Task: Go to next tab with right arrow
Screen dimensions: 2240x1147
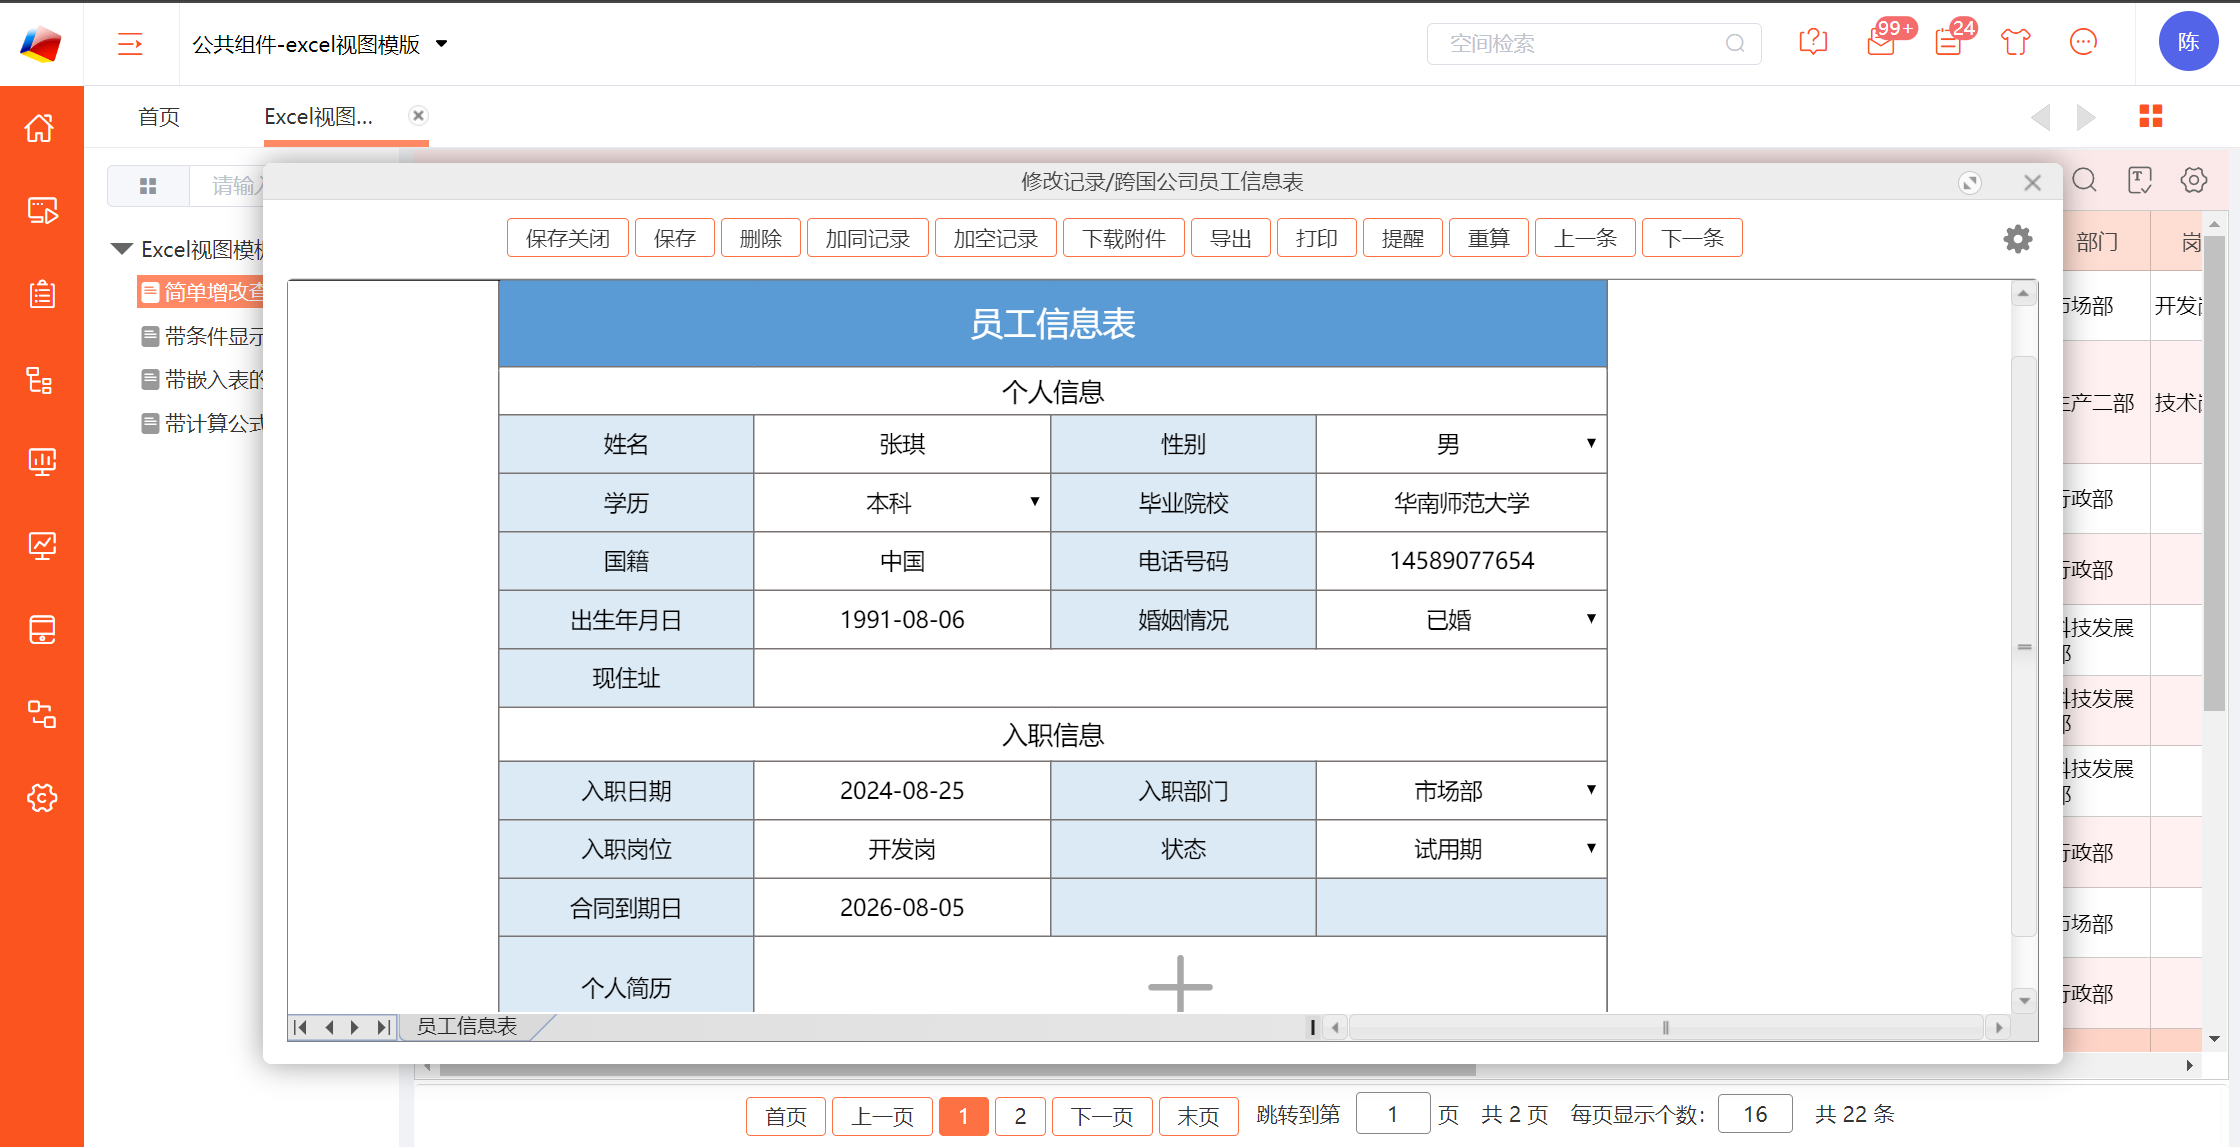Action: coord(2086,117)
